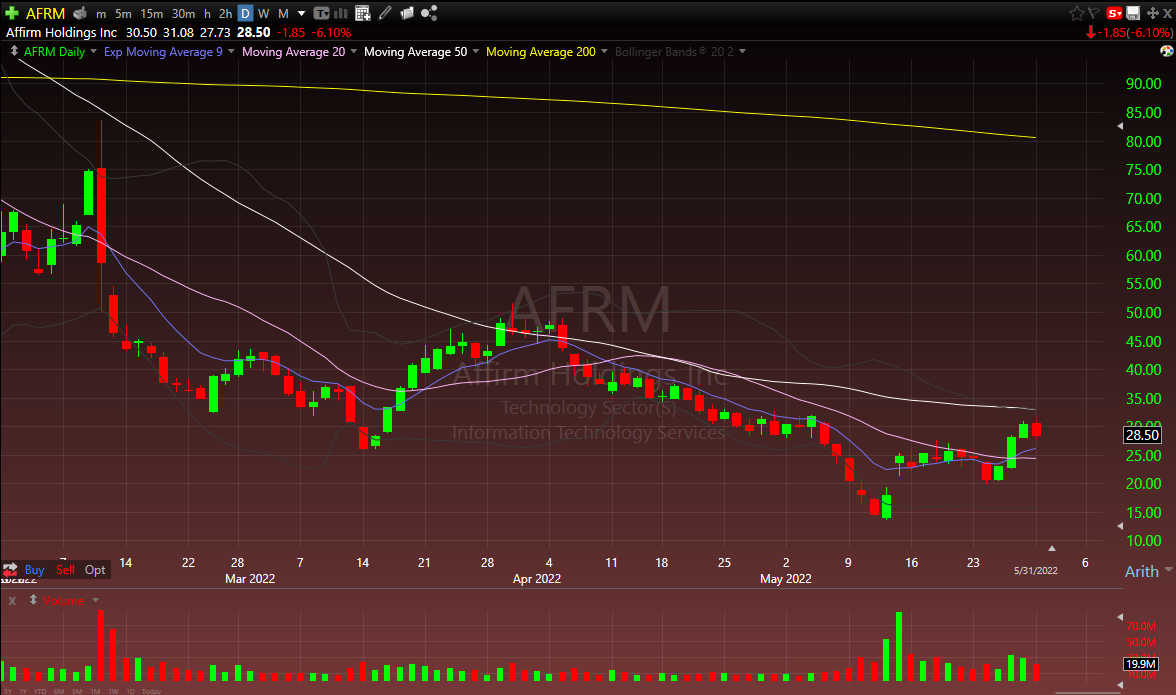
Task: Open the chart templates folder icon
Action: tap(407, 13)
